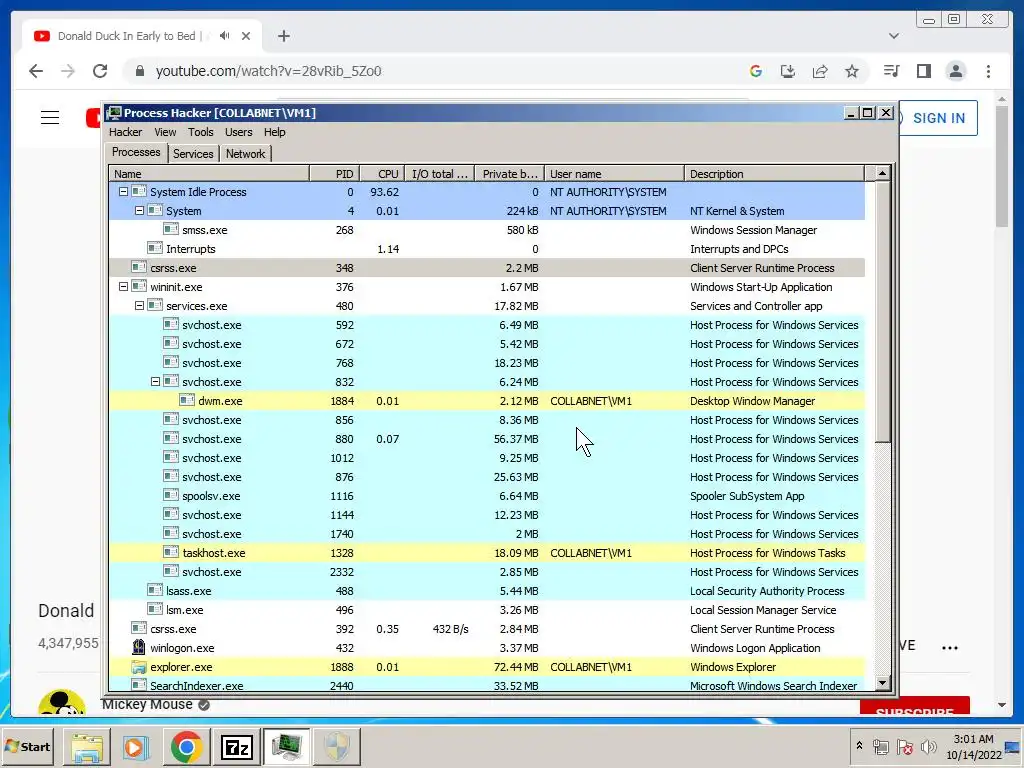The height and width of the screenshot is (768, 1024).
Task: Open the View menu
Action: (165, 132)
